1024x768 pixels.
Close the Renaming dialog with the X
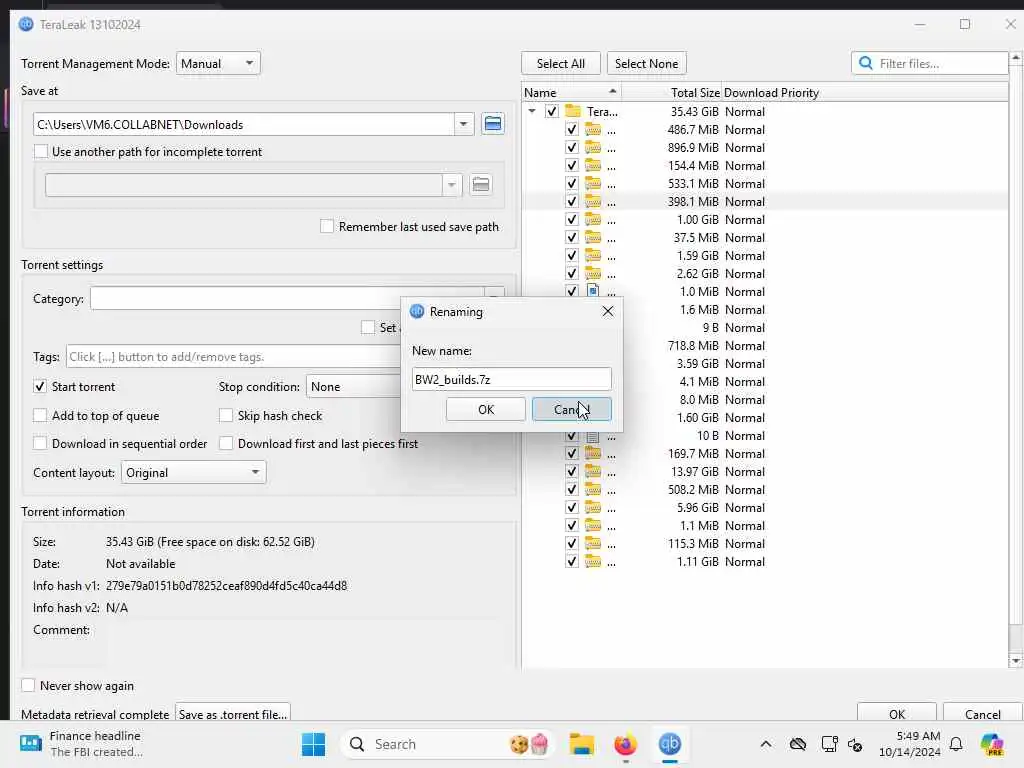pos(607,312)
